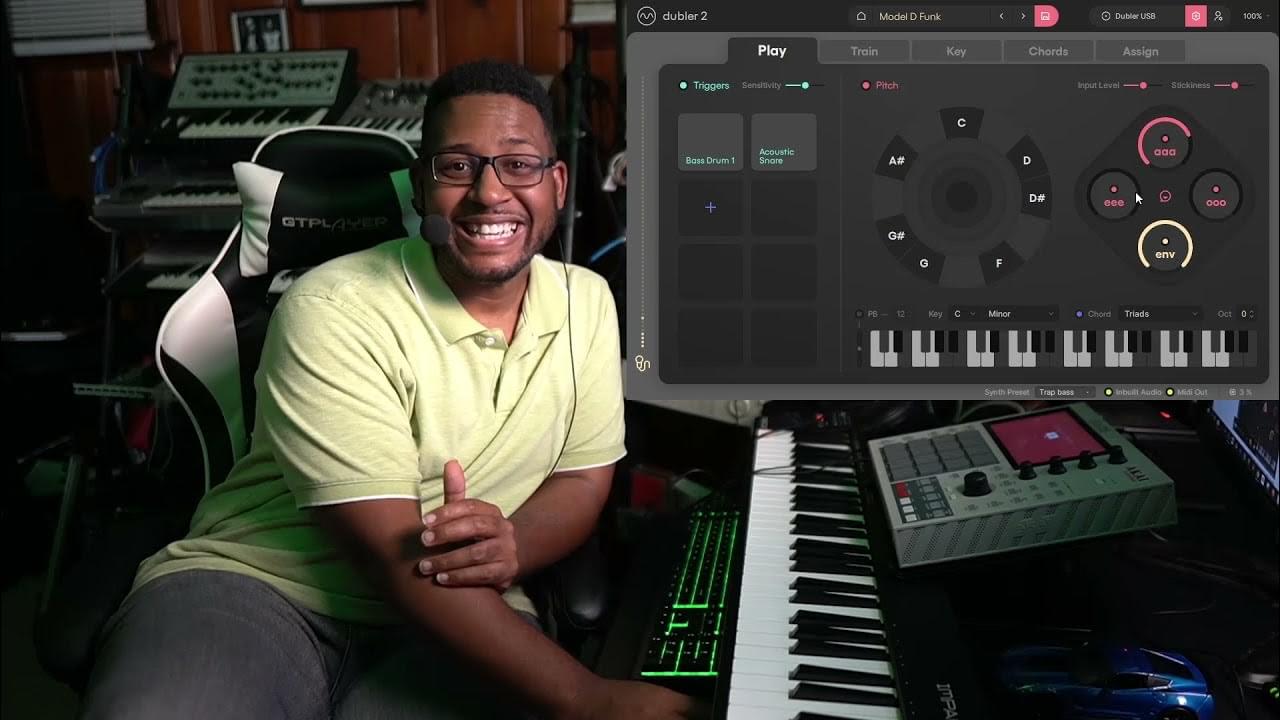
Task: Open the user profile icon
Action: [x=1218, y=16]
